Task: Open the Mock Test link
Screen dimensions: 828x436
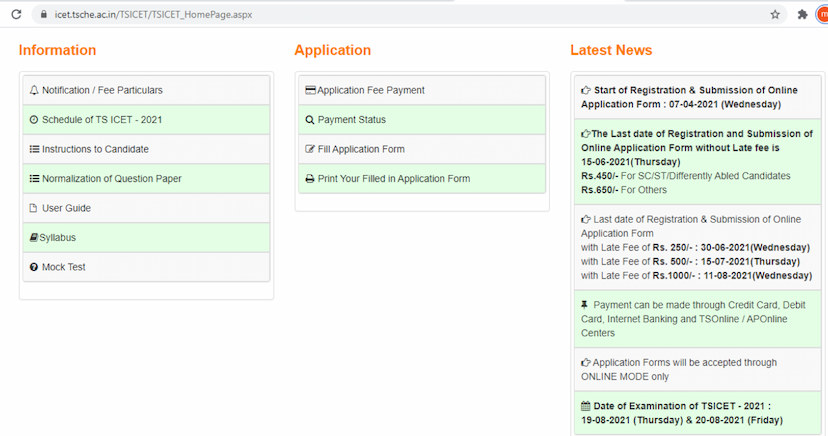Action: pyautogui.click(x=64, y=267)
